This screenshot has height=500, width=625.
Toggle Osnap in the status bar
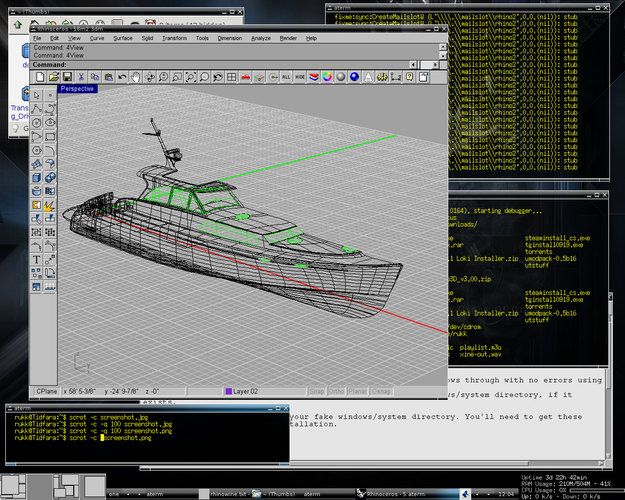tap(381, 392)
